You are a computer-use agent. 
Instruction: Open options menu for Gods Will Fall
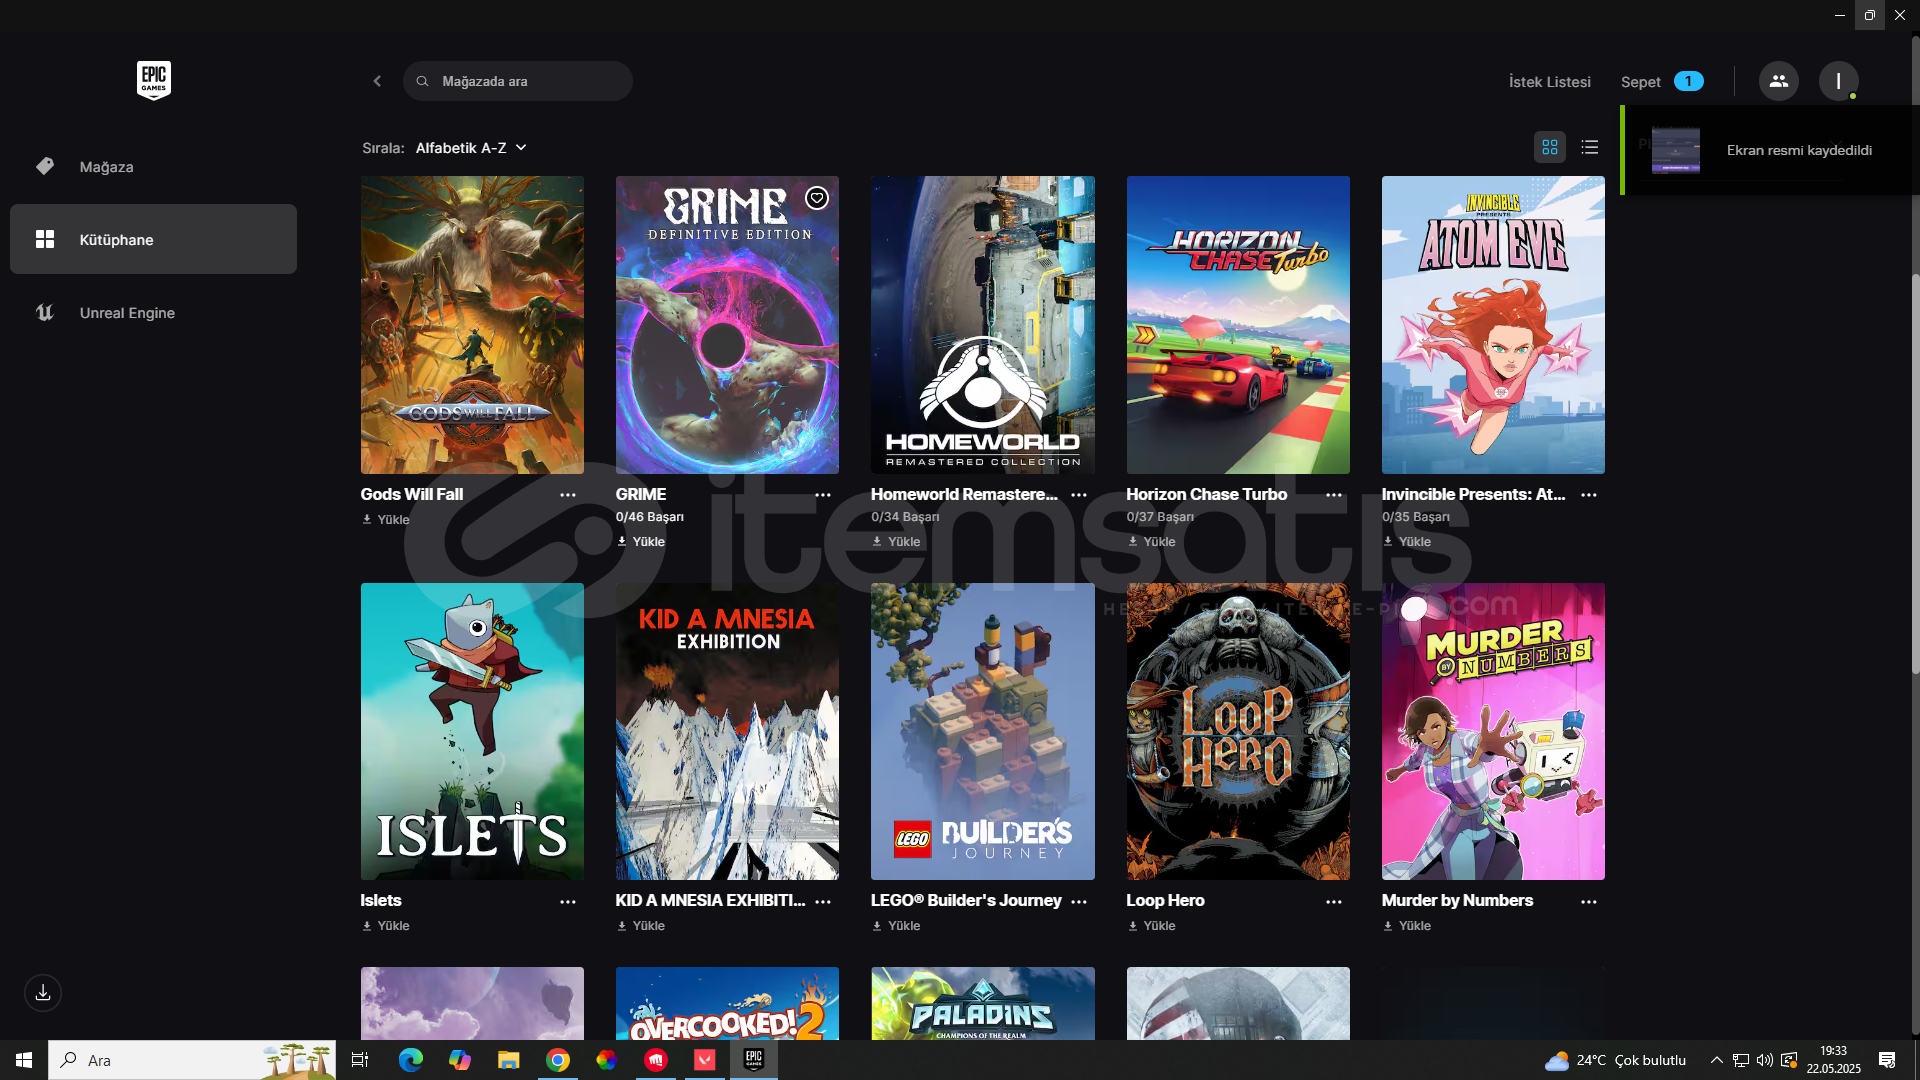coord(568,495)
